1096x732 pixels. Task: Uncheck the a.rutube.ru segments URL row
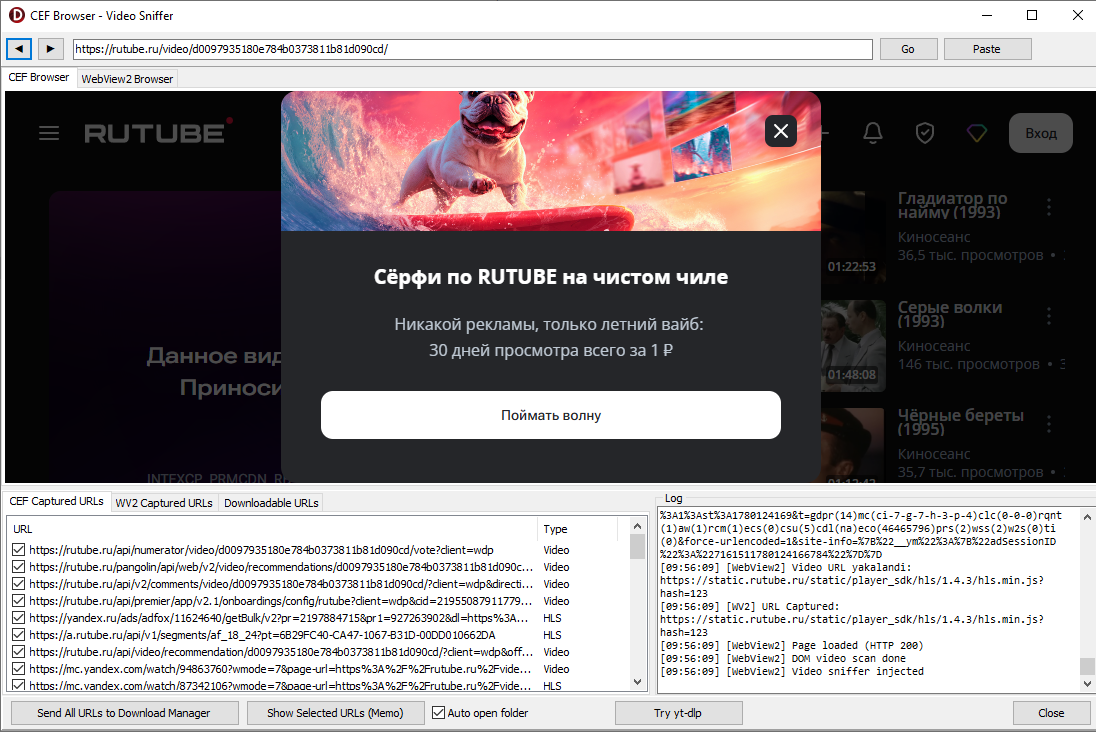click(19, 635)
